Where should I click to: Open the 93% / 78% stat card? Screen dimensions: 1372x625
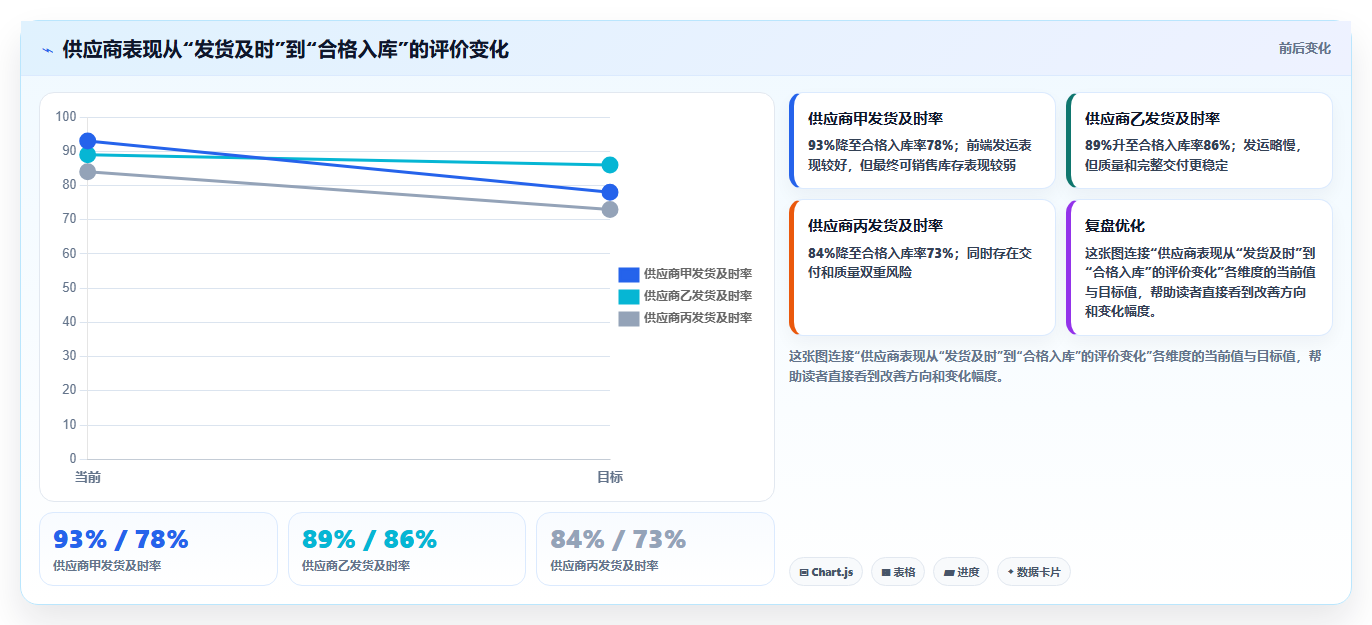(x=158, y=549)
